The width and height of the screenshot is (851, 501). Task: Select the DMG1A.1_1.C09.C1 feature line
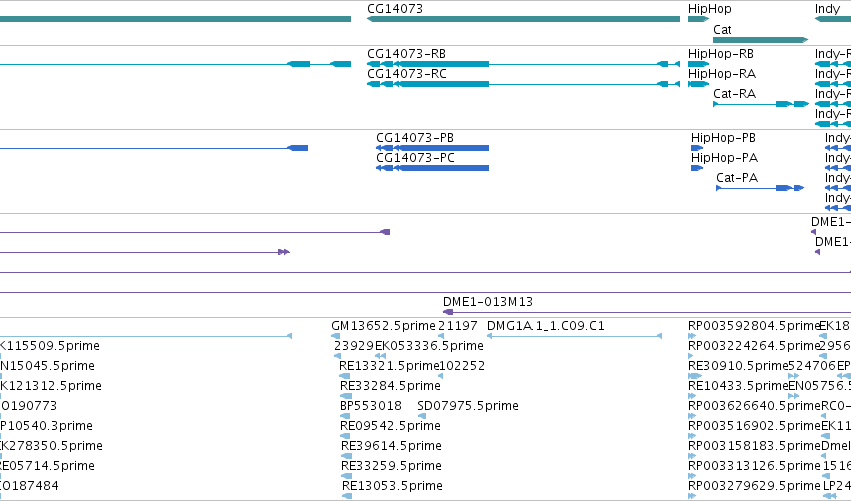[574, 337]
